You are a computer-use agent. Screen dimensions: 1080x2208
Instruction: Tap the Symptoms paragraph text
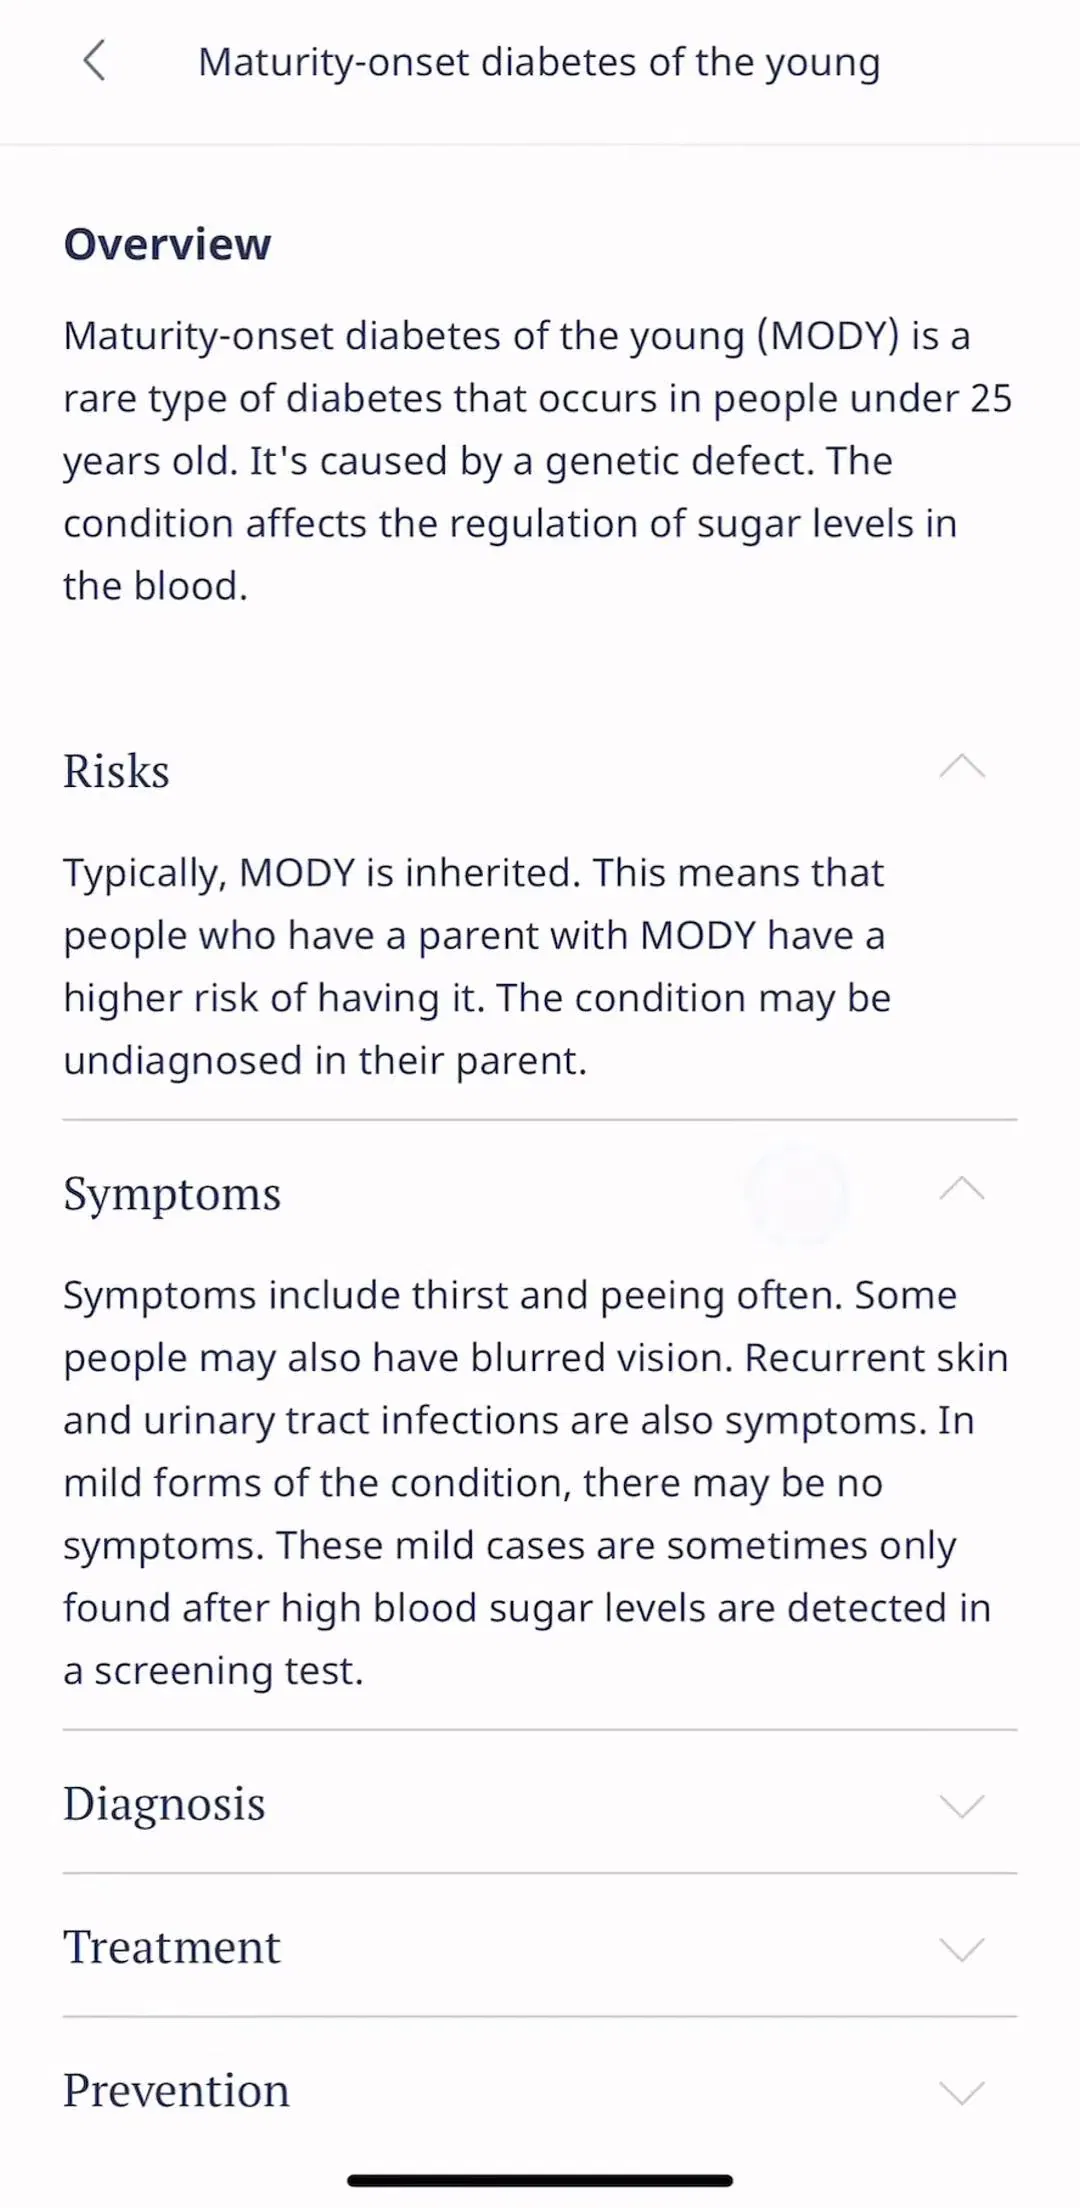[536, 1483]
